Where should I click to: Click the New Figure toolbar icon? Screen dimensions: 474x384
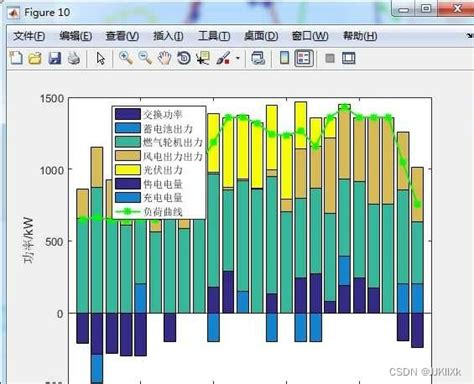tap(16, 58)
